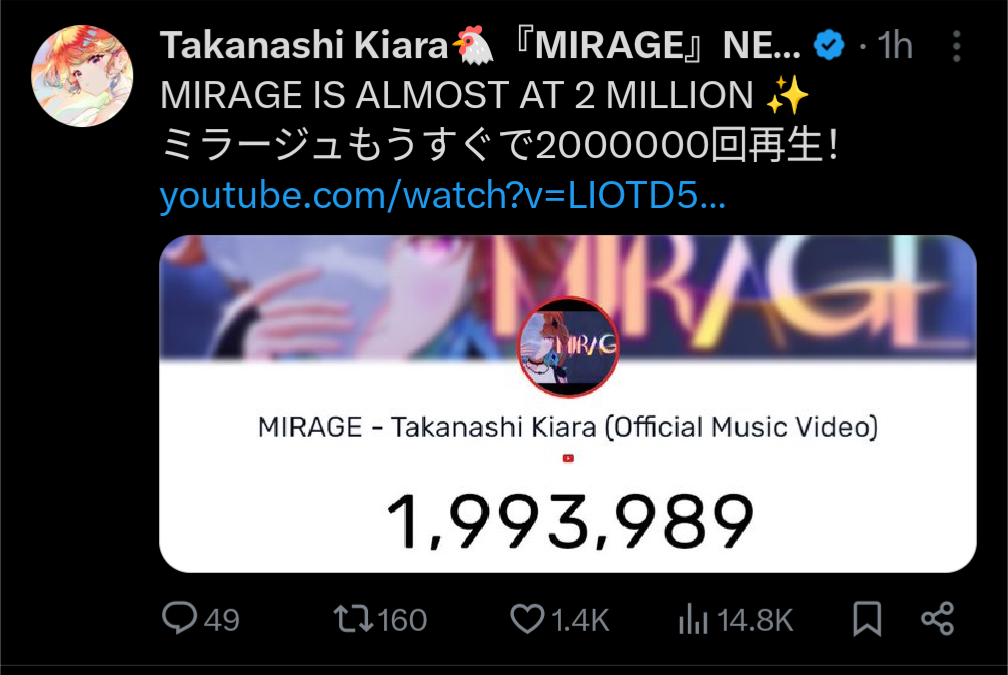Click the small red YouTube icon
Viewport: 1008px width, 675px height.
pos(568,458)
